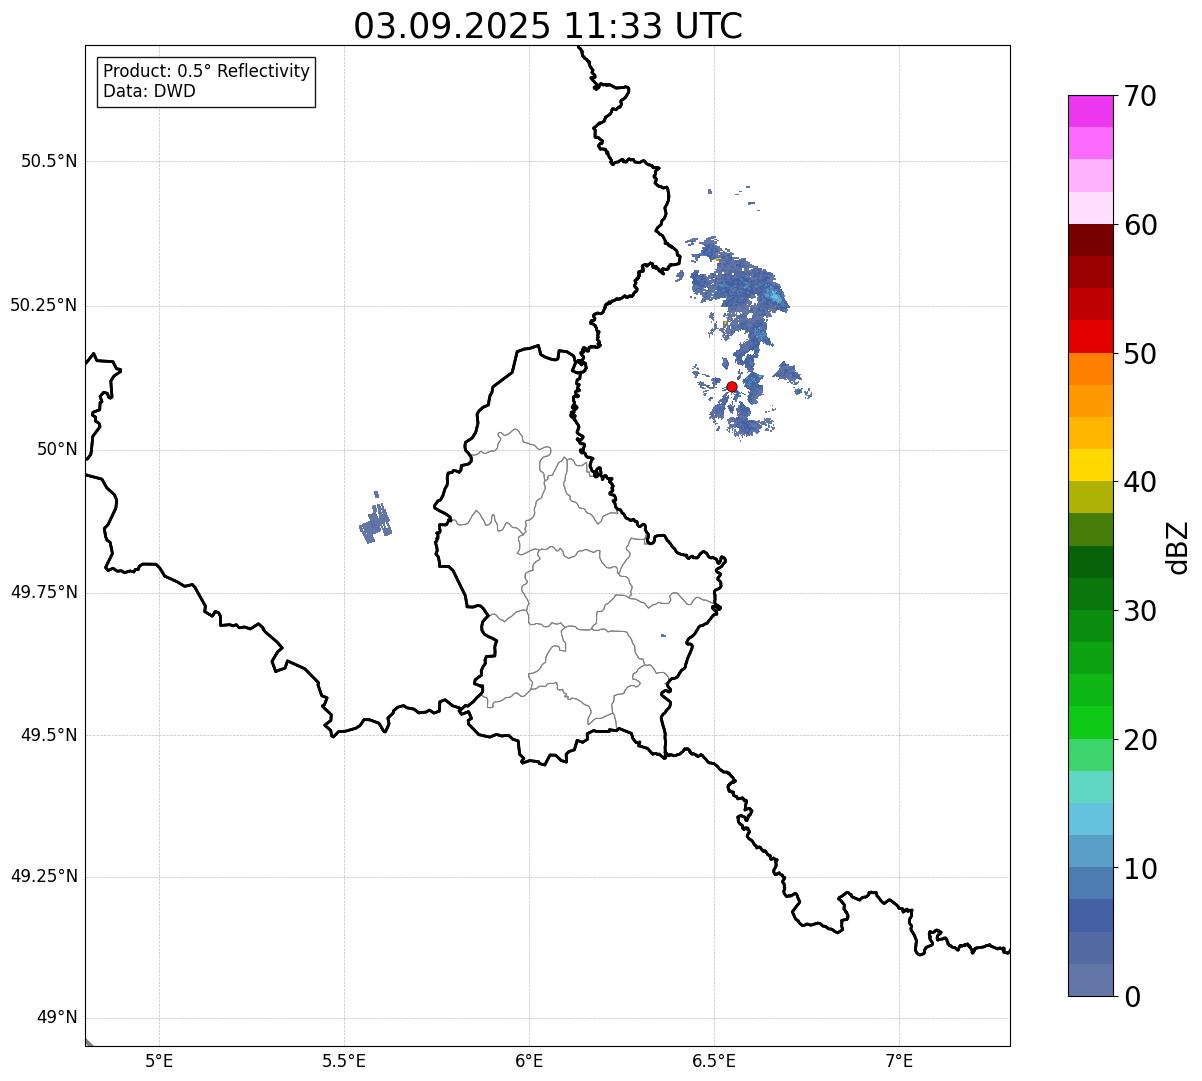Click the longitude label '7°E'
The image size is (1202, 1081).
[899, 1061]
